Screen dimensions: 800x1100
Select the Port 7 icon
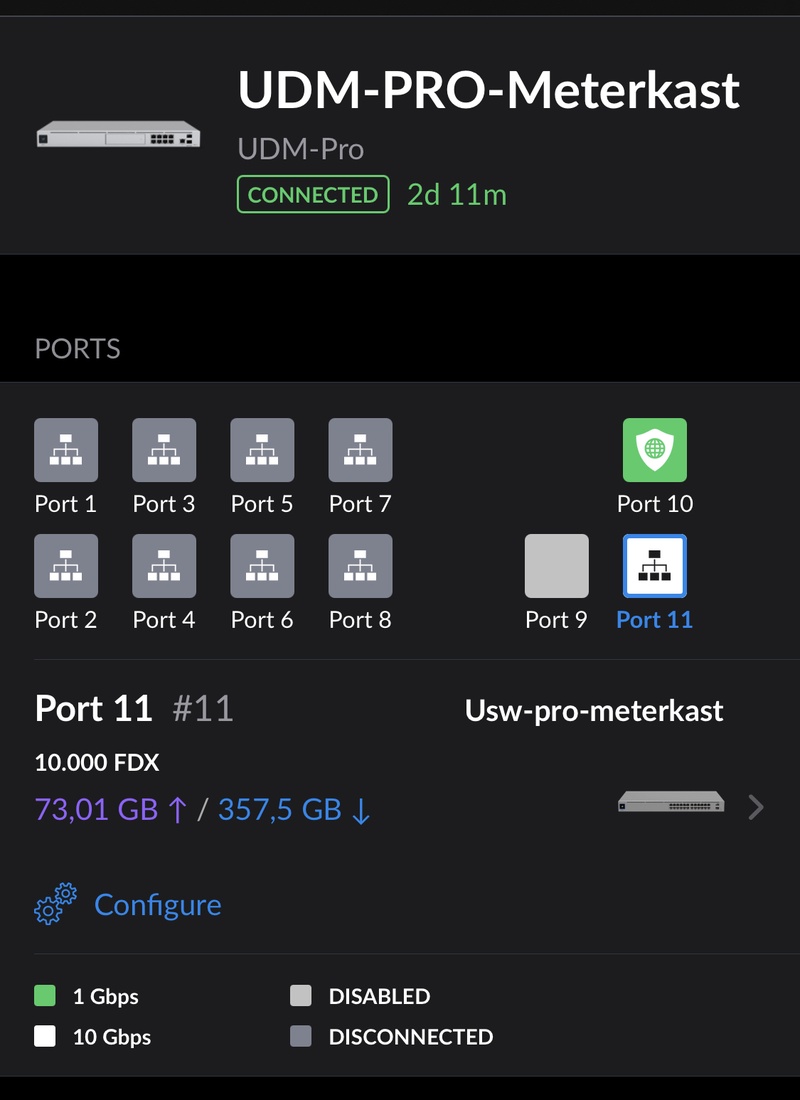(x=360, y=450)
